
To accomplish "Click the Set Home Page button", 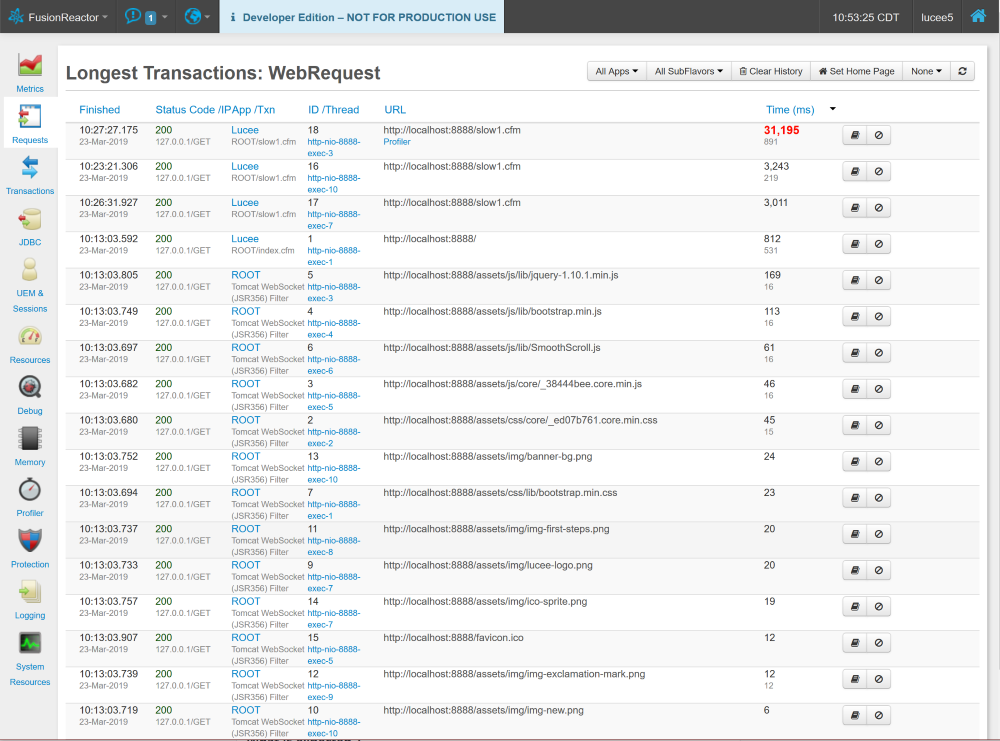I will [x=857, y=71].
